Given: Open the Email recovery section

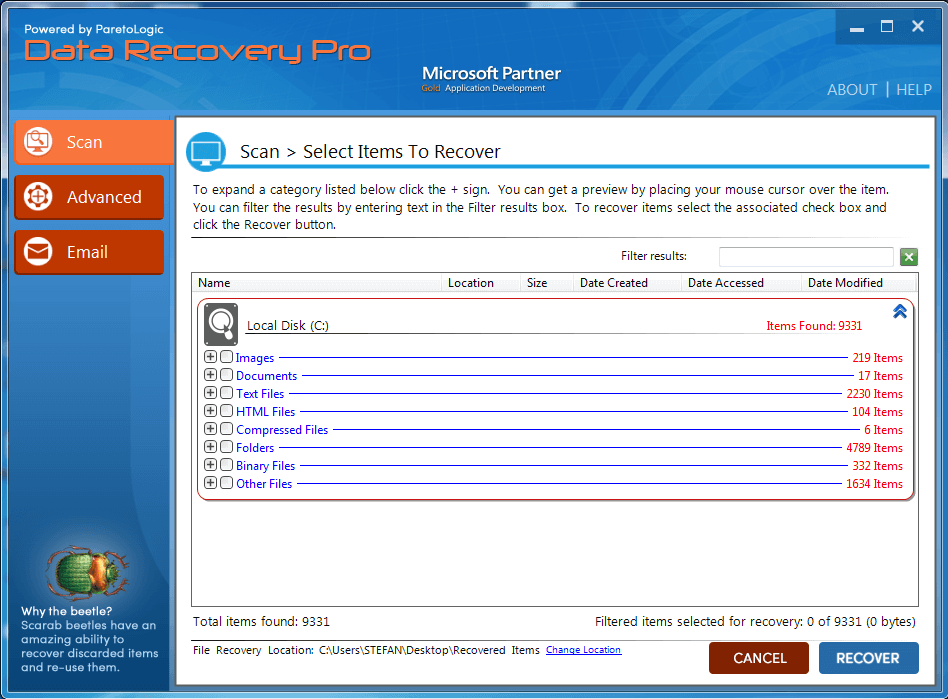Looking at the screenshot, I should click(89, 252).
